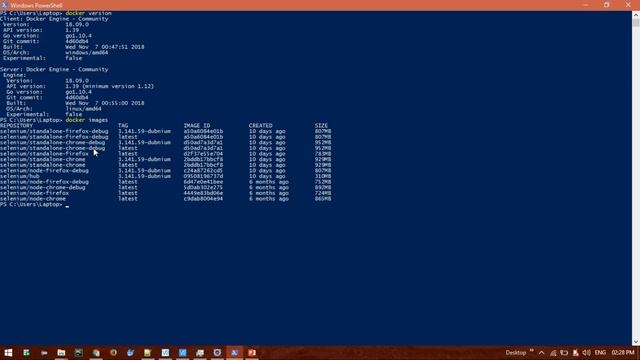
Task: Click the PowerShell icon in the title bar
Action: (4, 5)
